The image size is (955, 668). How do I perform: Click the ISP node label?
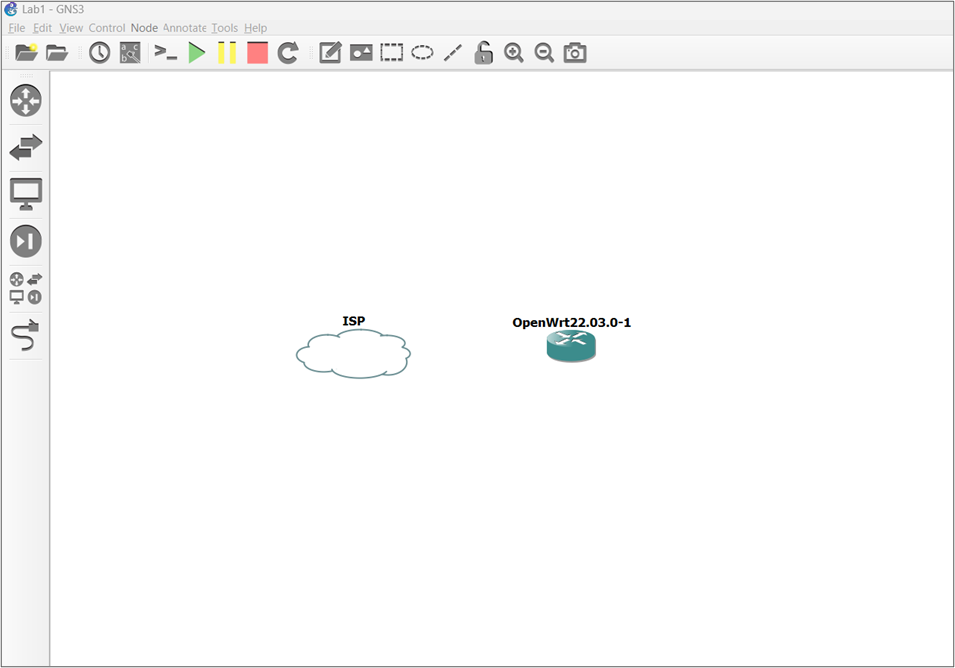coord(354,321)
